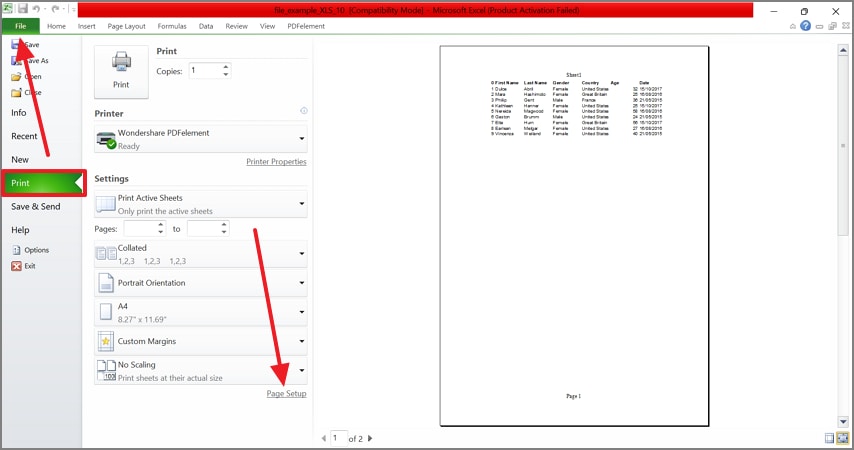Open the Page Setup link

[286, 393]
